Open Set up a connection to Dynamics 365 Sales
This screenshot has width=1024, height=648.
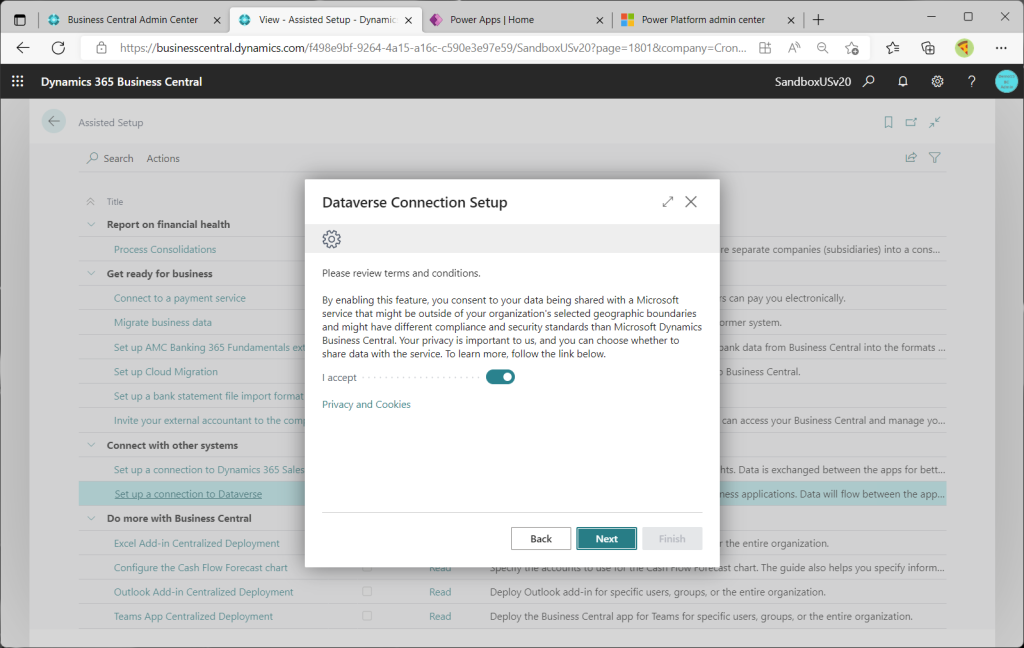coord(209,470)
